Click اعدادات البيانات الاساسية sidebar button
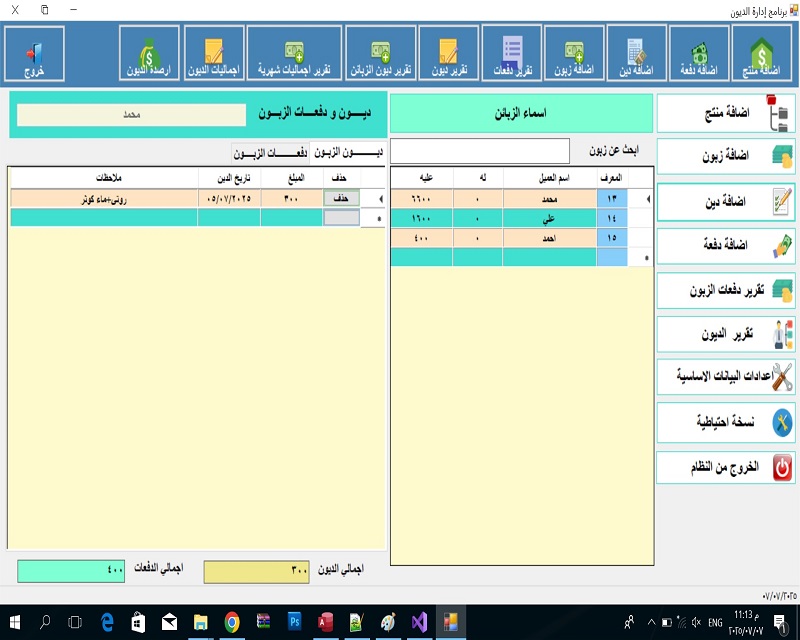This screenshot has width=800, height=640. (x=725, y=378)
